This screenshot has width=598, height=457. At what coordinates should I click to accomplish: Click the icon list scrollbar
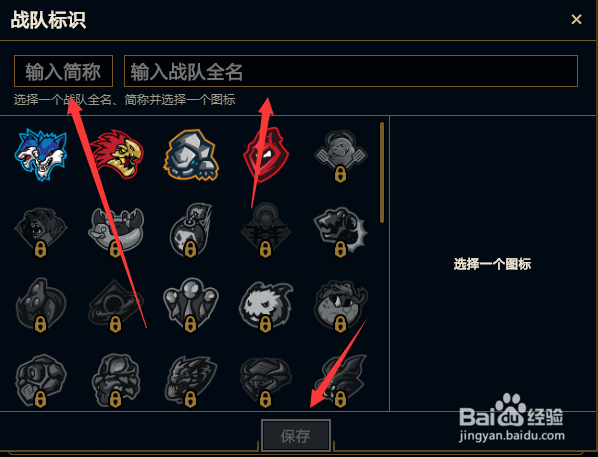tap(382, 172)
